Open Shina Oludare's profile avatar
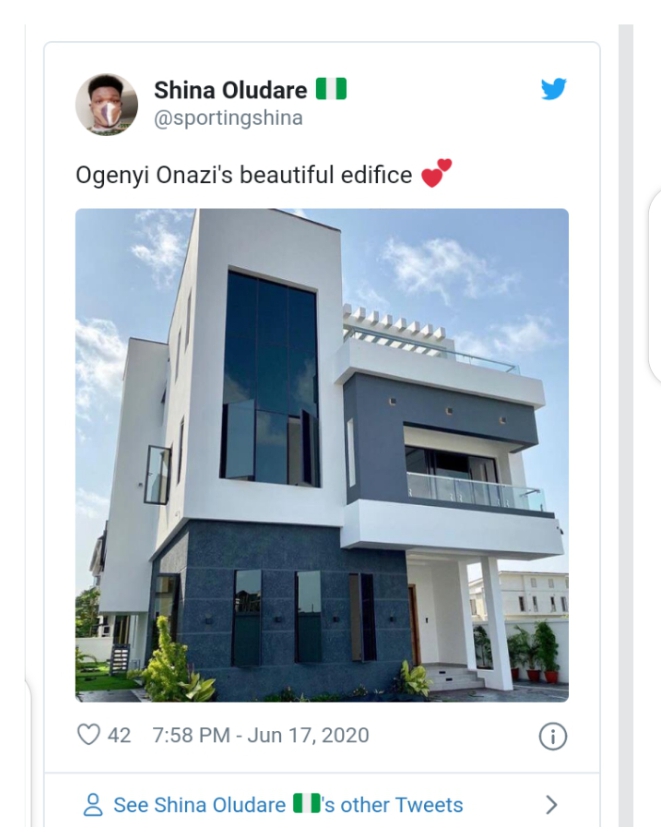The image size is (661, 837). (107, 104)
